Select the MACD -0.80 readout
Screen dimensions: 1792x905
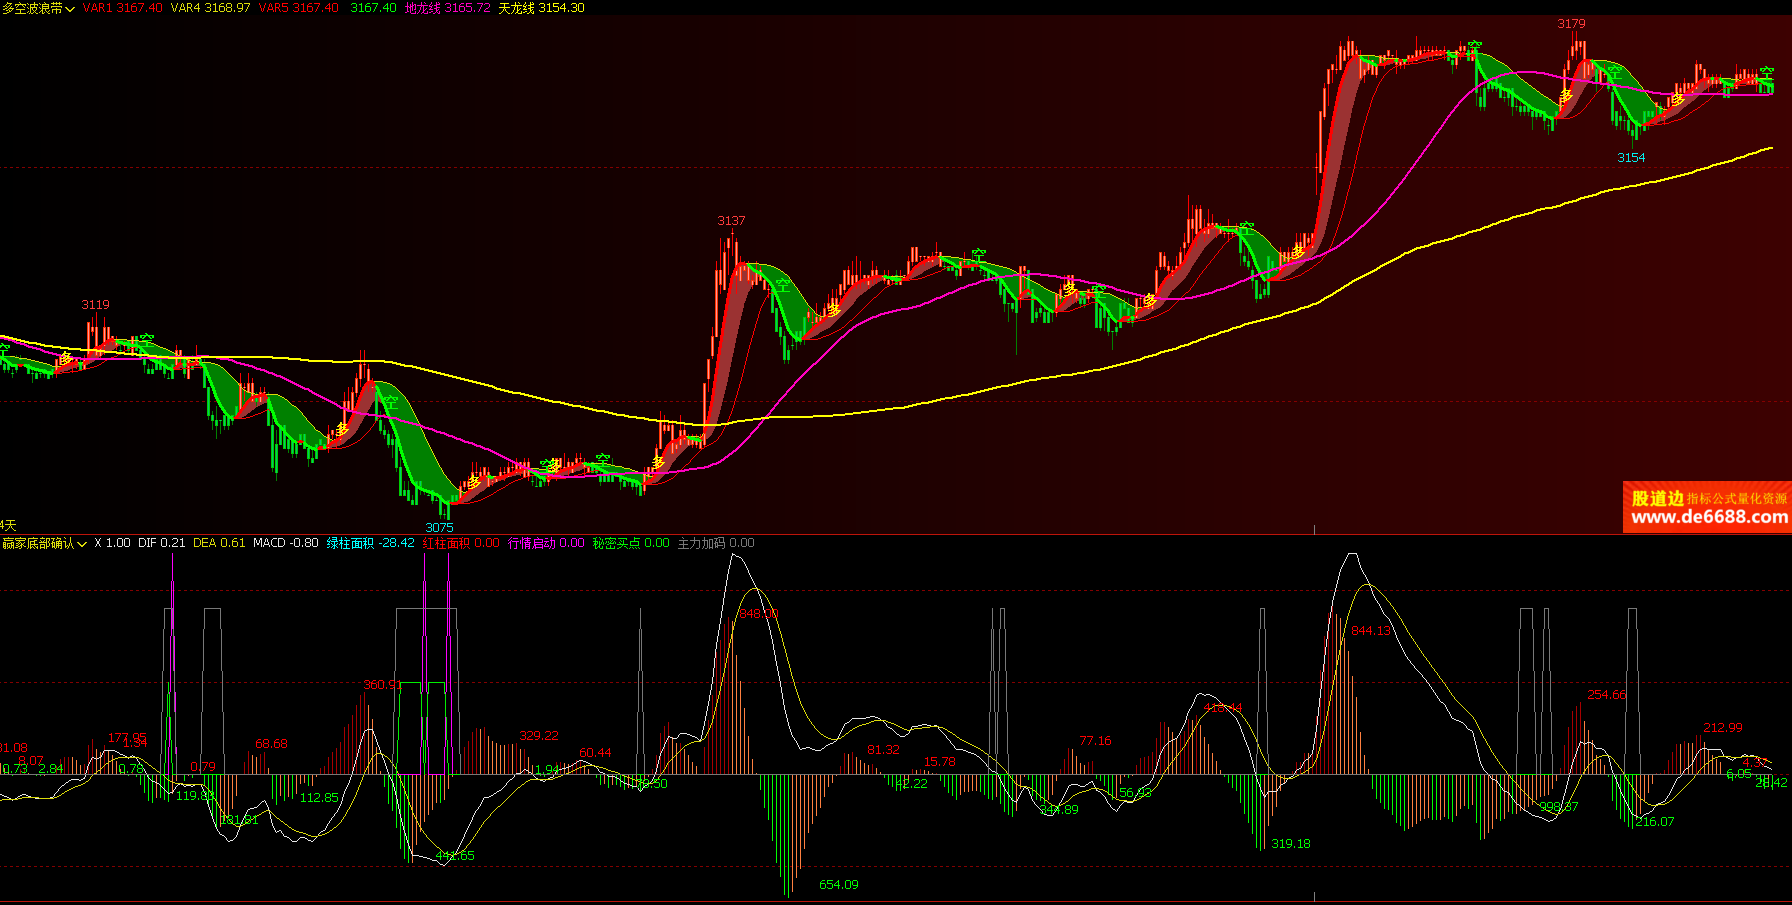click(x=285, y=543)
